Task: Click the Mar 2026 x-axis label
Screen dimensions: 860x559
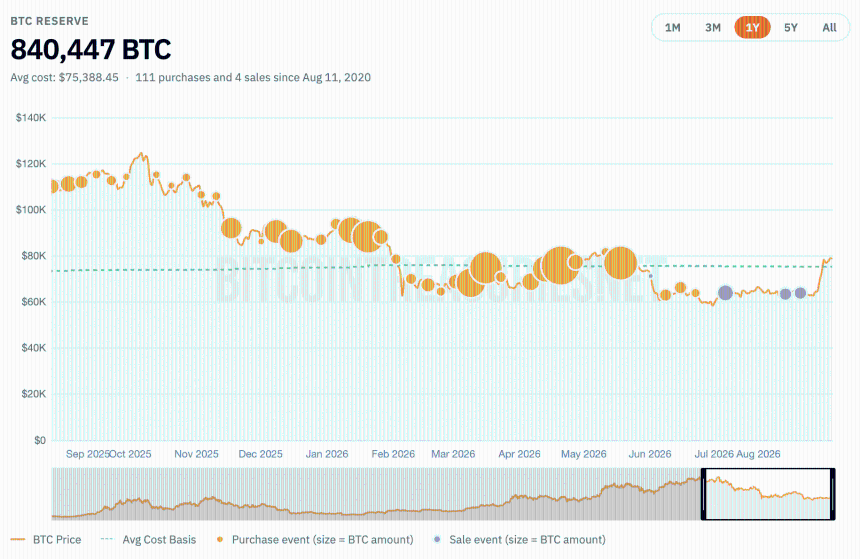Action: pos(453,454)
